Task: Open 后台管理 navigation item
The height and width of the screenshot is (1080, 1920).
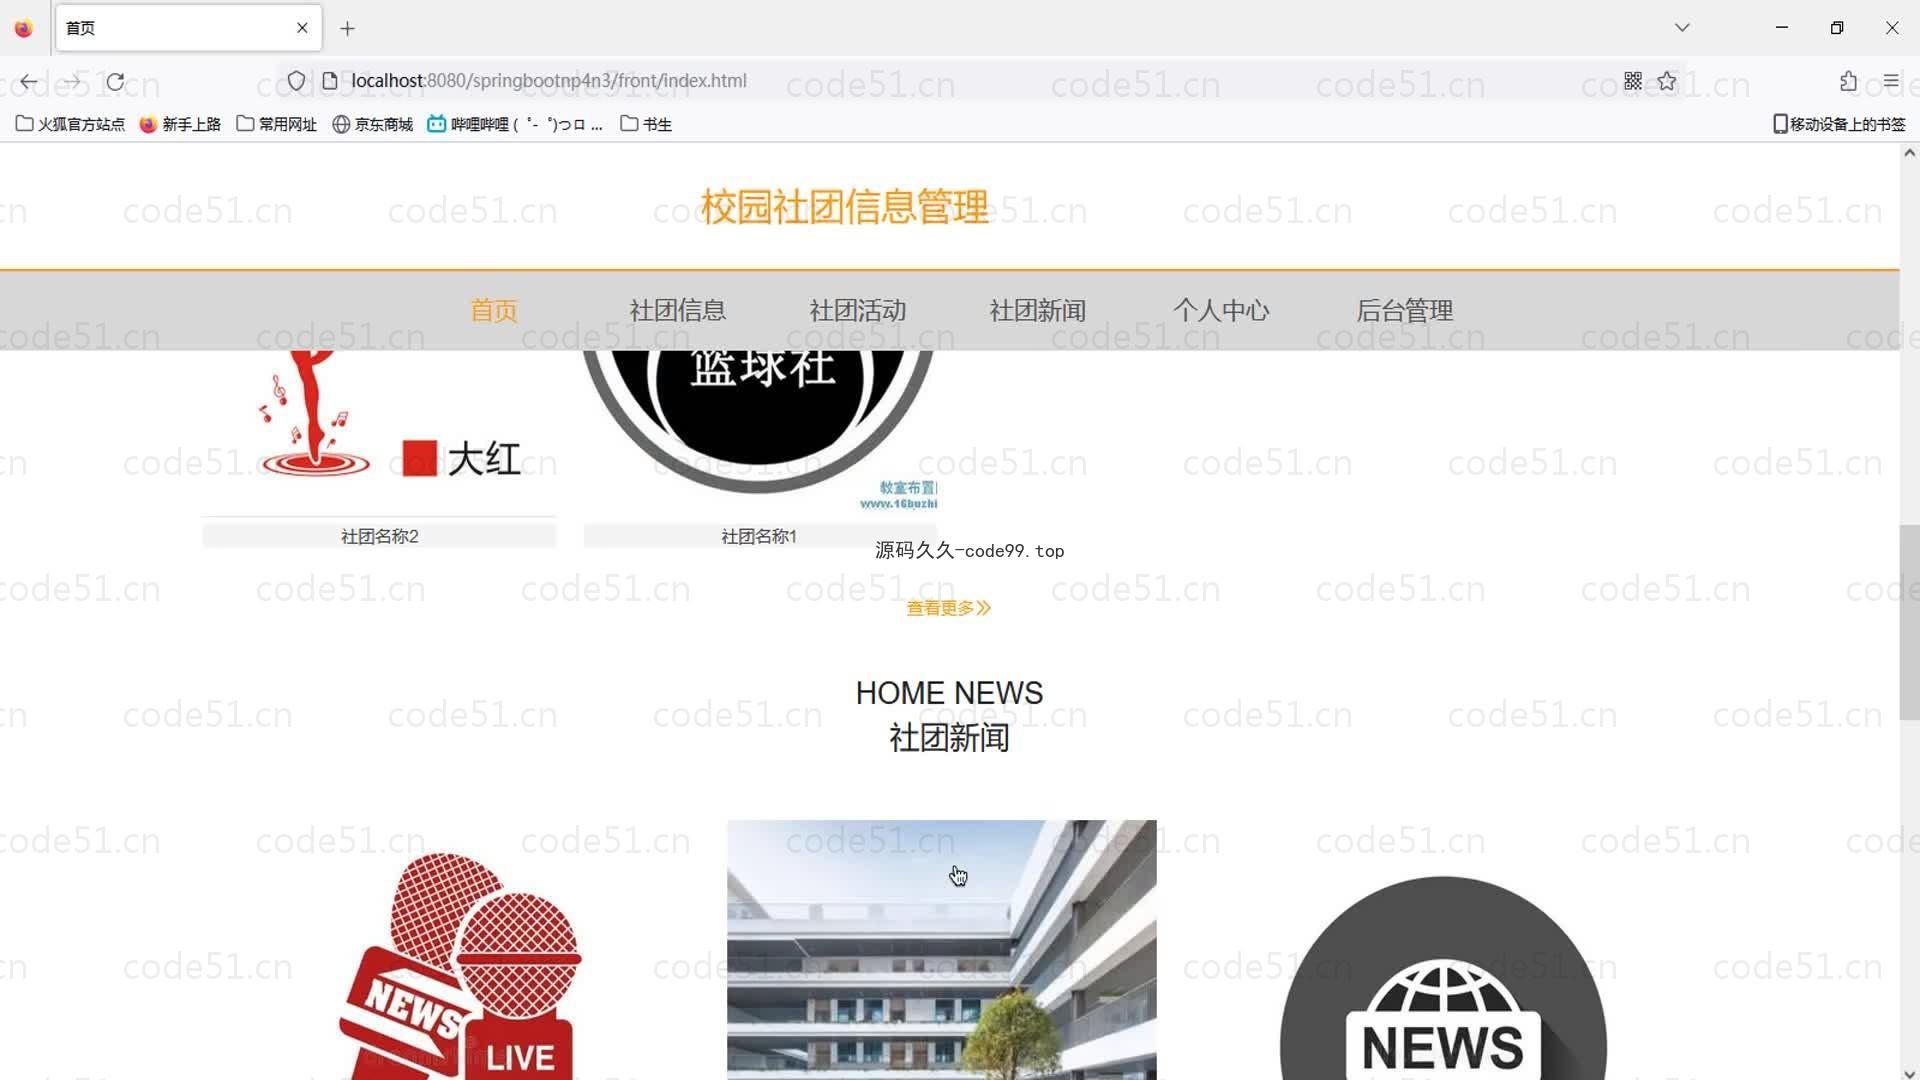Action: (1405, 311)
